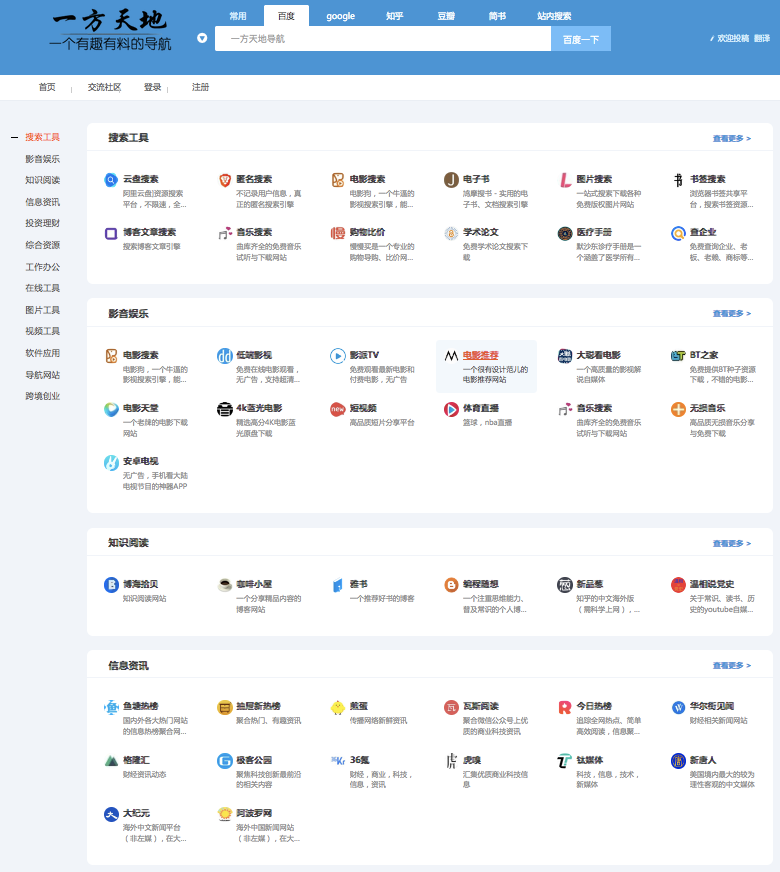780x872 pixels.
Task: Click the 大聪看电影 icon
Action: point(565,355)
